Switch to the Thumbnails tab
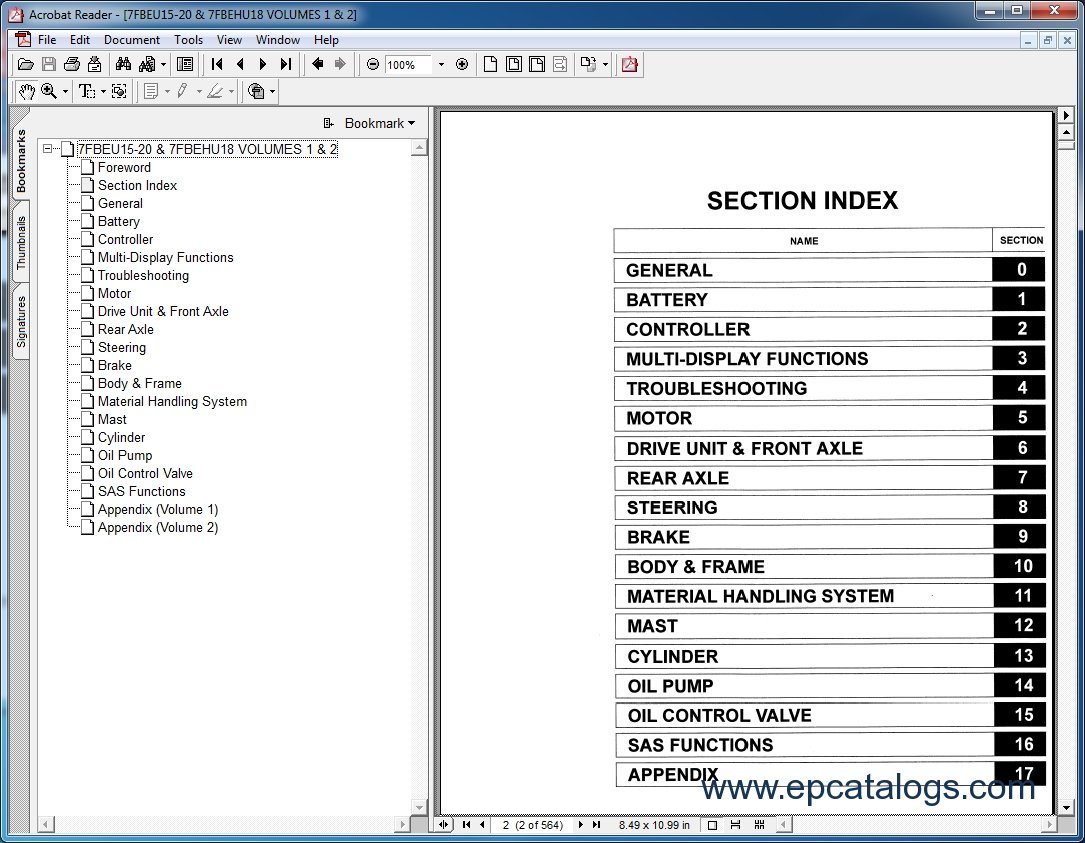This screenshot has width=1085, height=843. click(20, 242)
